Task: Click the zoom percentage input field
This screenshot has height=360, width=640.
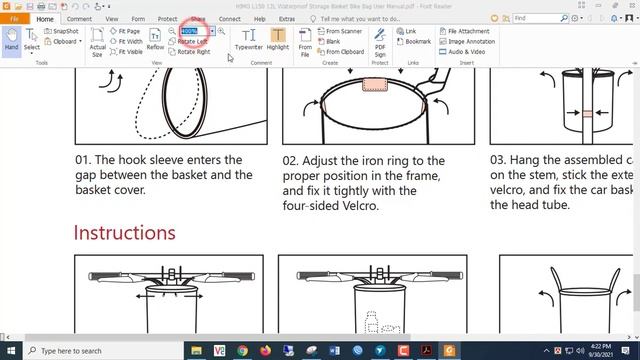Action: click(194, 31)
